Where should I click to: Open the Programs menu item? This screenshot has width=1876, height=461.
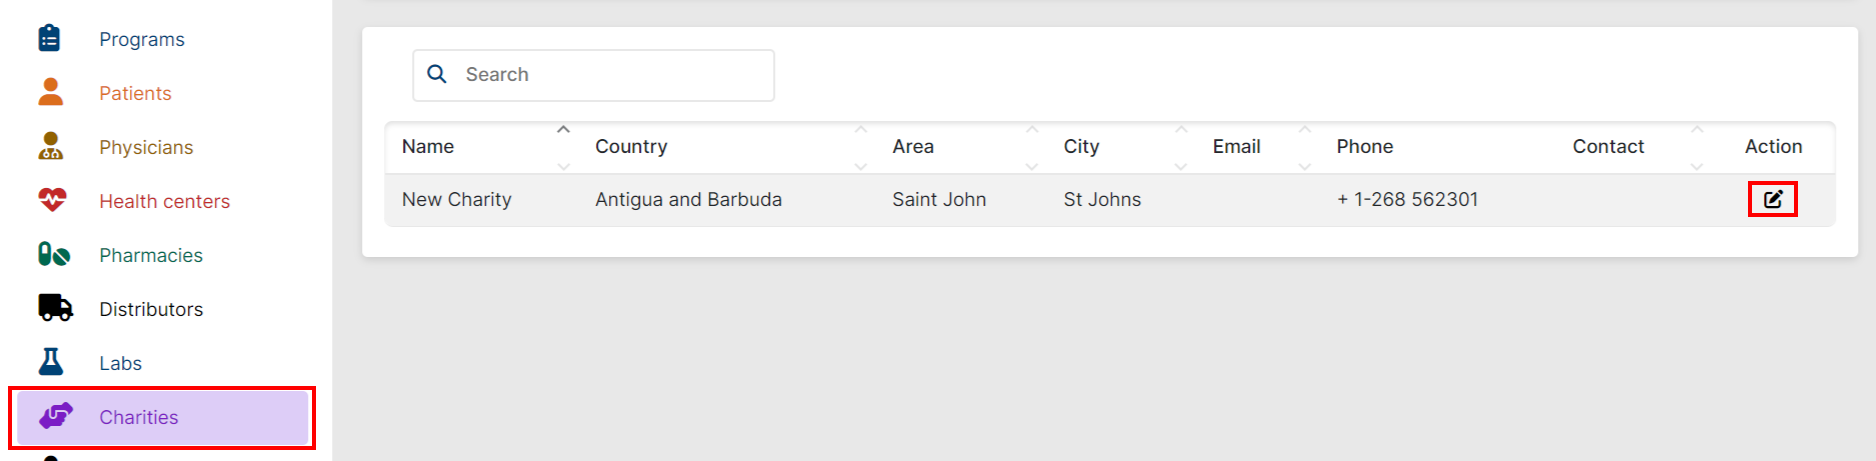(141, 39)
